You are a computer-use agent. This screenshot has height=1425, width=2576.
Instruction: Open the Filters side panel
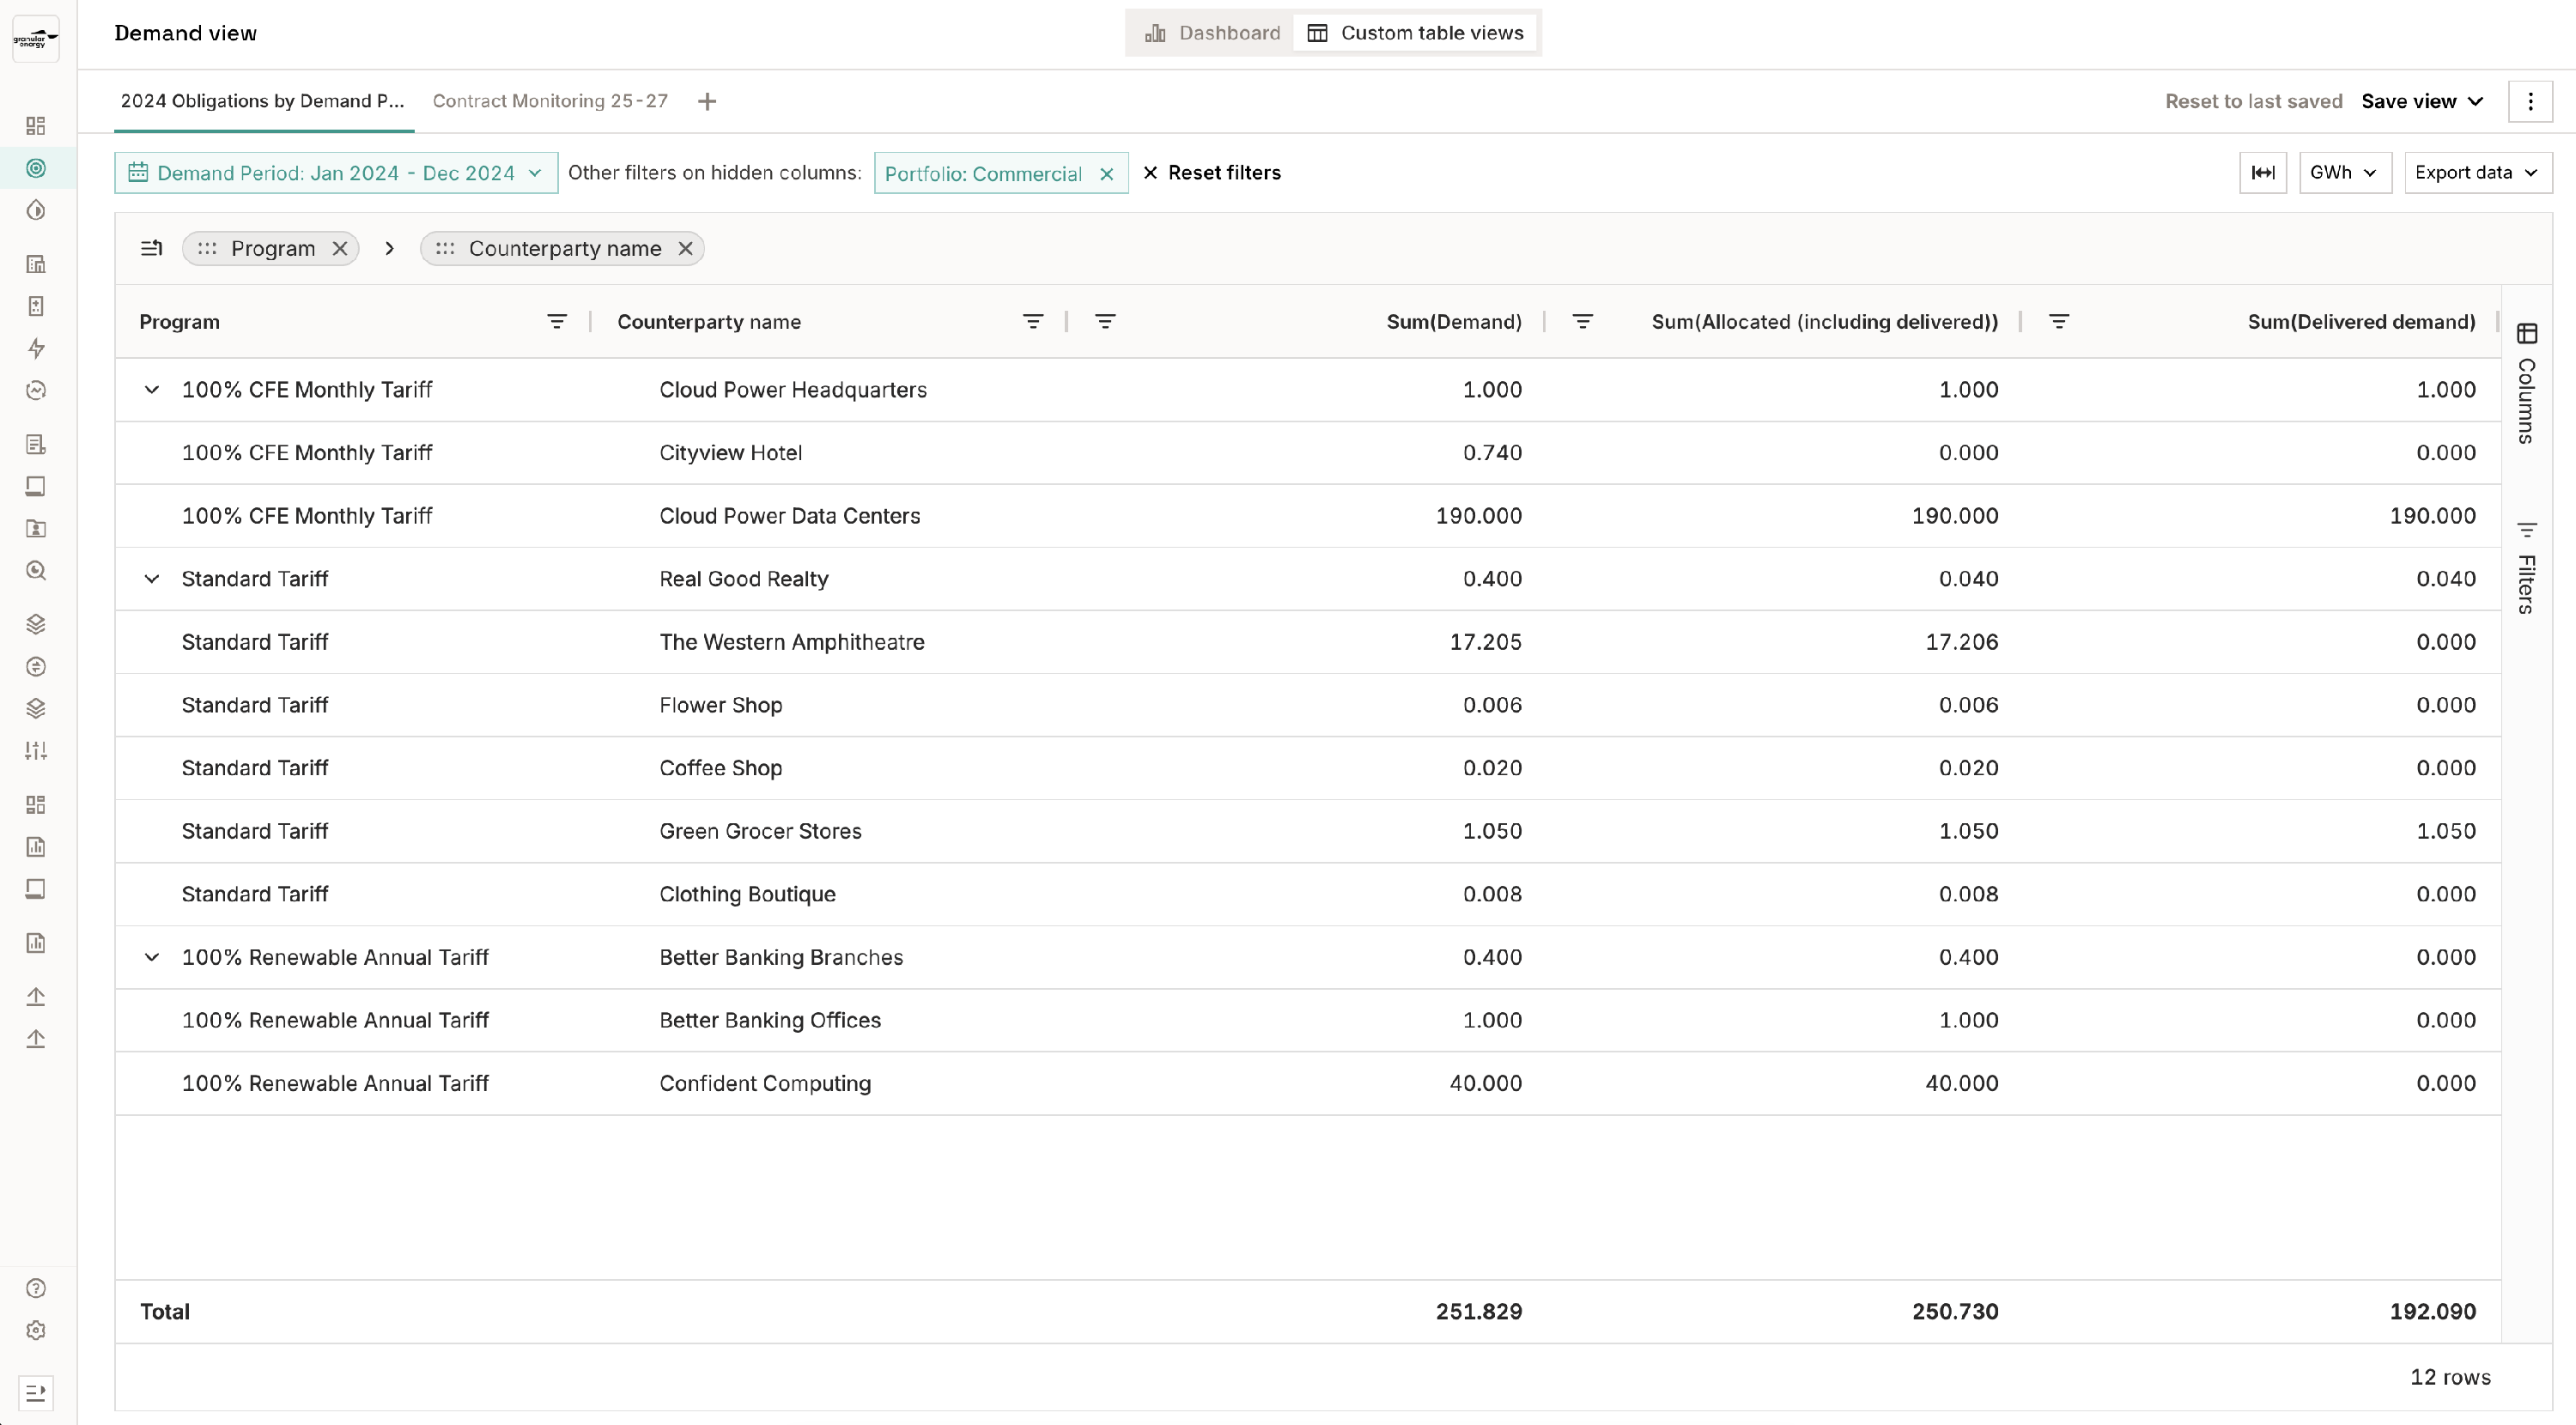click(2526, 569)
